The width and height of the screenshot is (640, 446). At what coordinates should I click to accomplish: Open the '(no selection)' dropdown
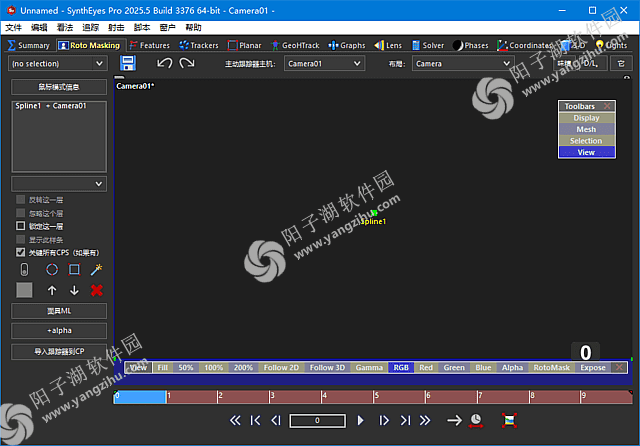pyautogui.click(x=58, y=64)
